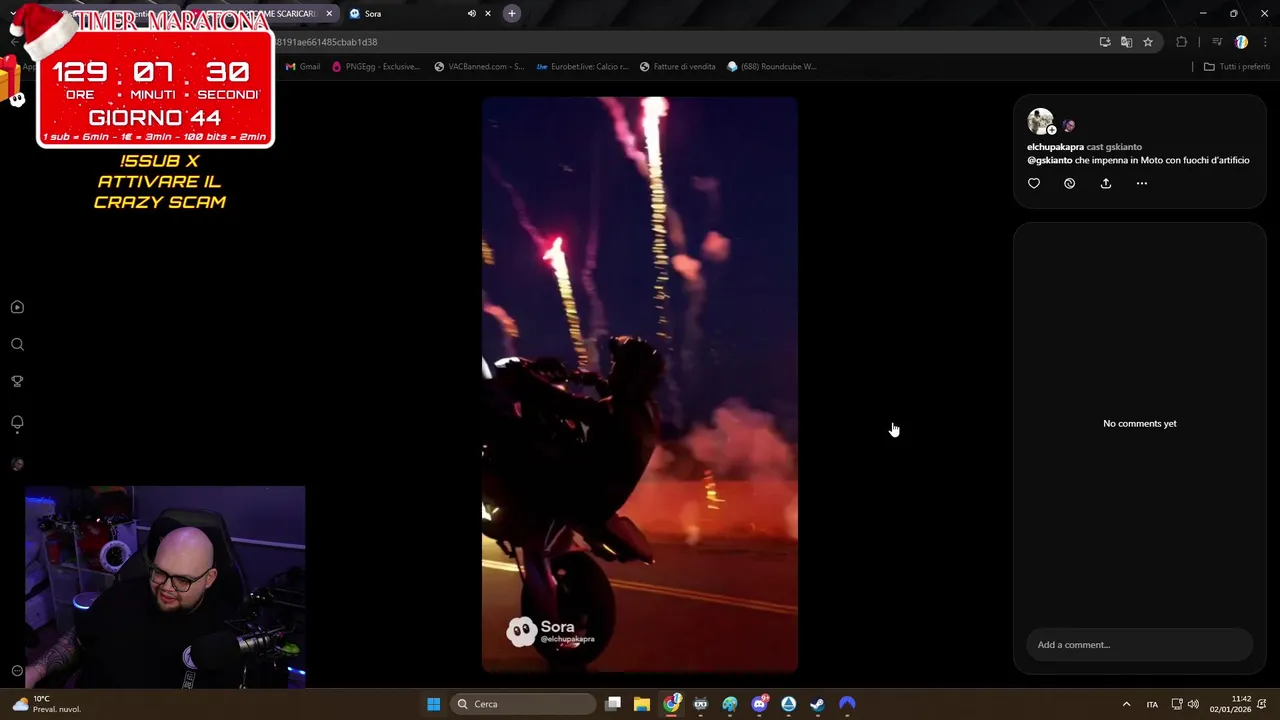1280x720 pixels.
Task: Open the sailboat app icon in the taskbar
Action: (789, 704)
